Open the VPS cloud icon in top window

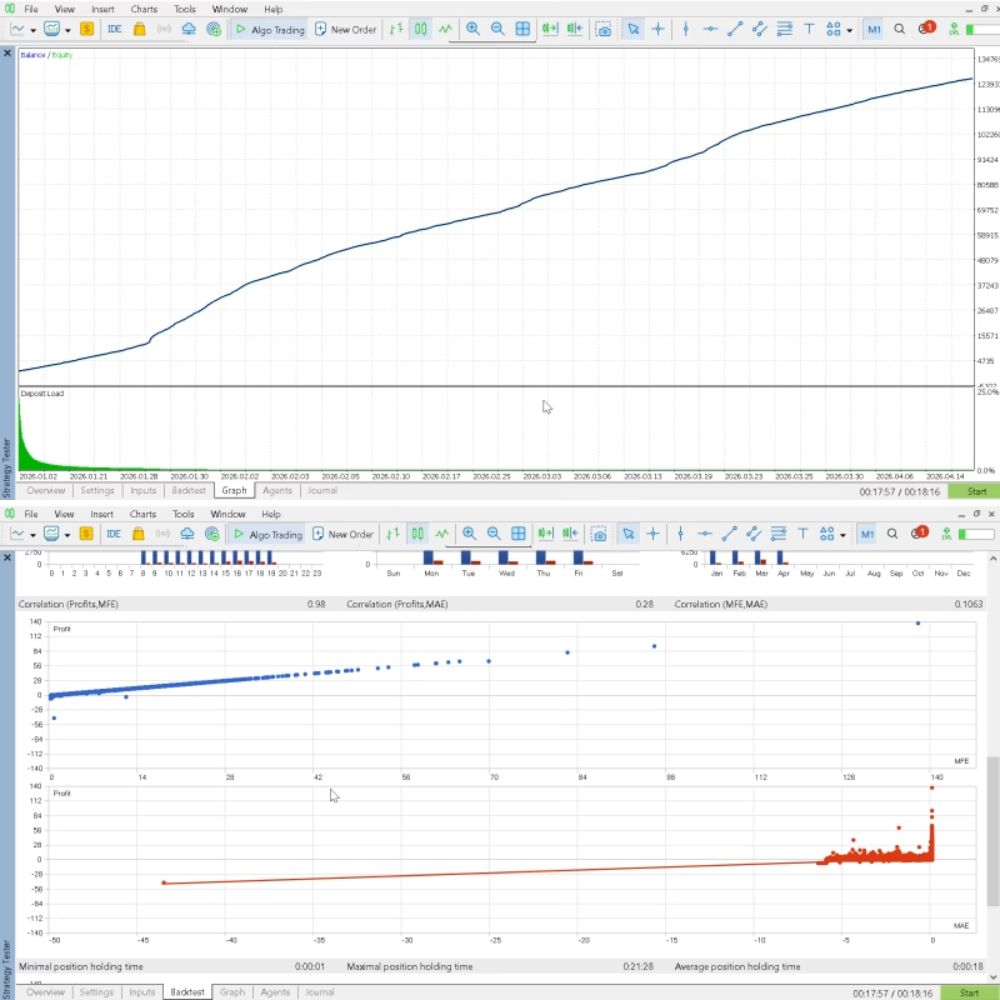pos(189,29)
